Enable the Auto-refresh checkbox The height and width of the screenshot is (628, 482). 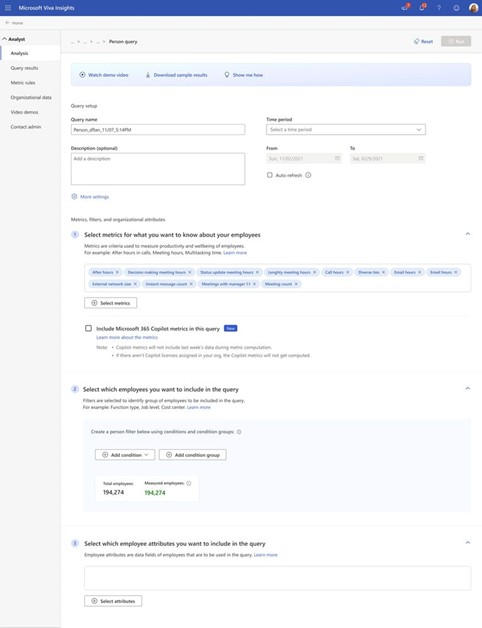click(270, 175)
